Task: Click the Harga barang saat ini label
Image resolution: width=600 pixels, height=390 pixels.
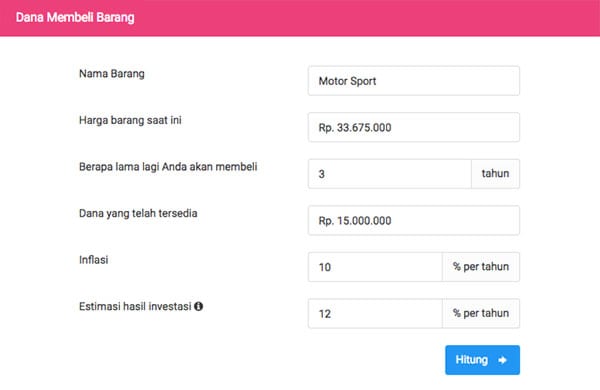Action: pyautogui.click(x=130, y=120)
